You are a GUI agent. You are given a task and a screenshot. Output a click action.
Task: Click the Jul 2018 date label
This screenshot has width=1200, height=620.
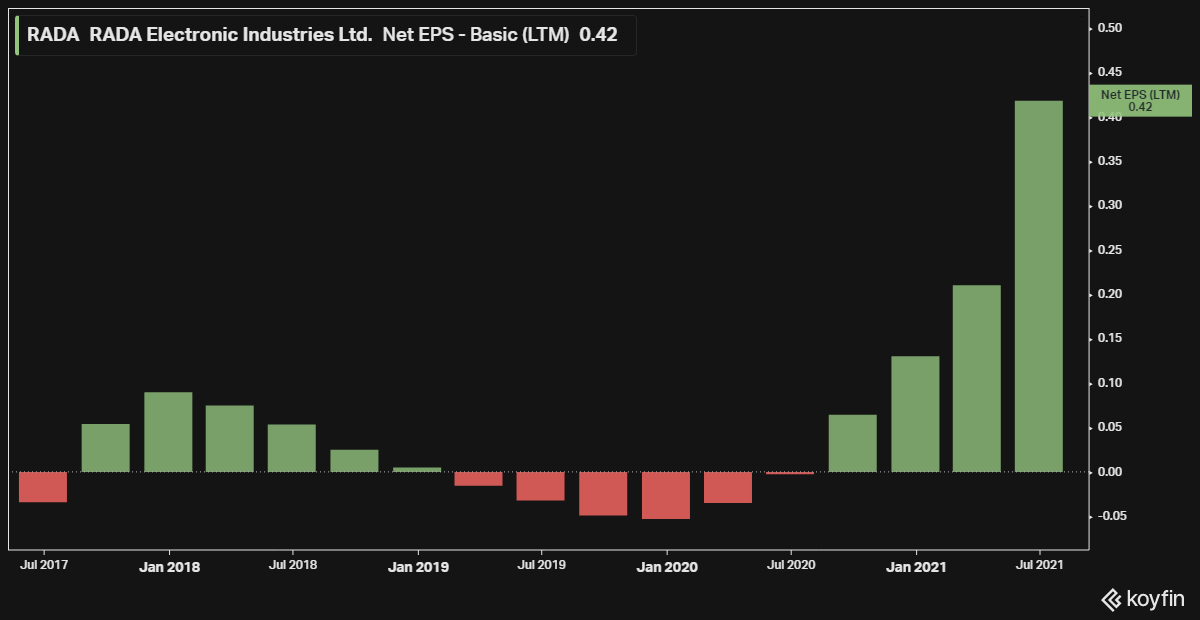[292, 564]
